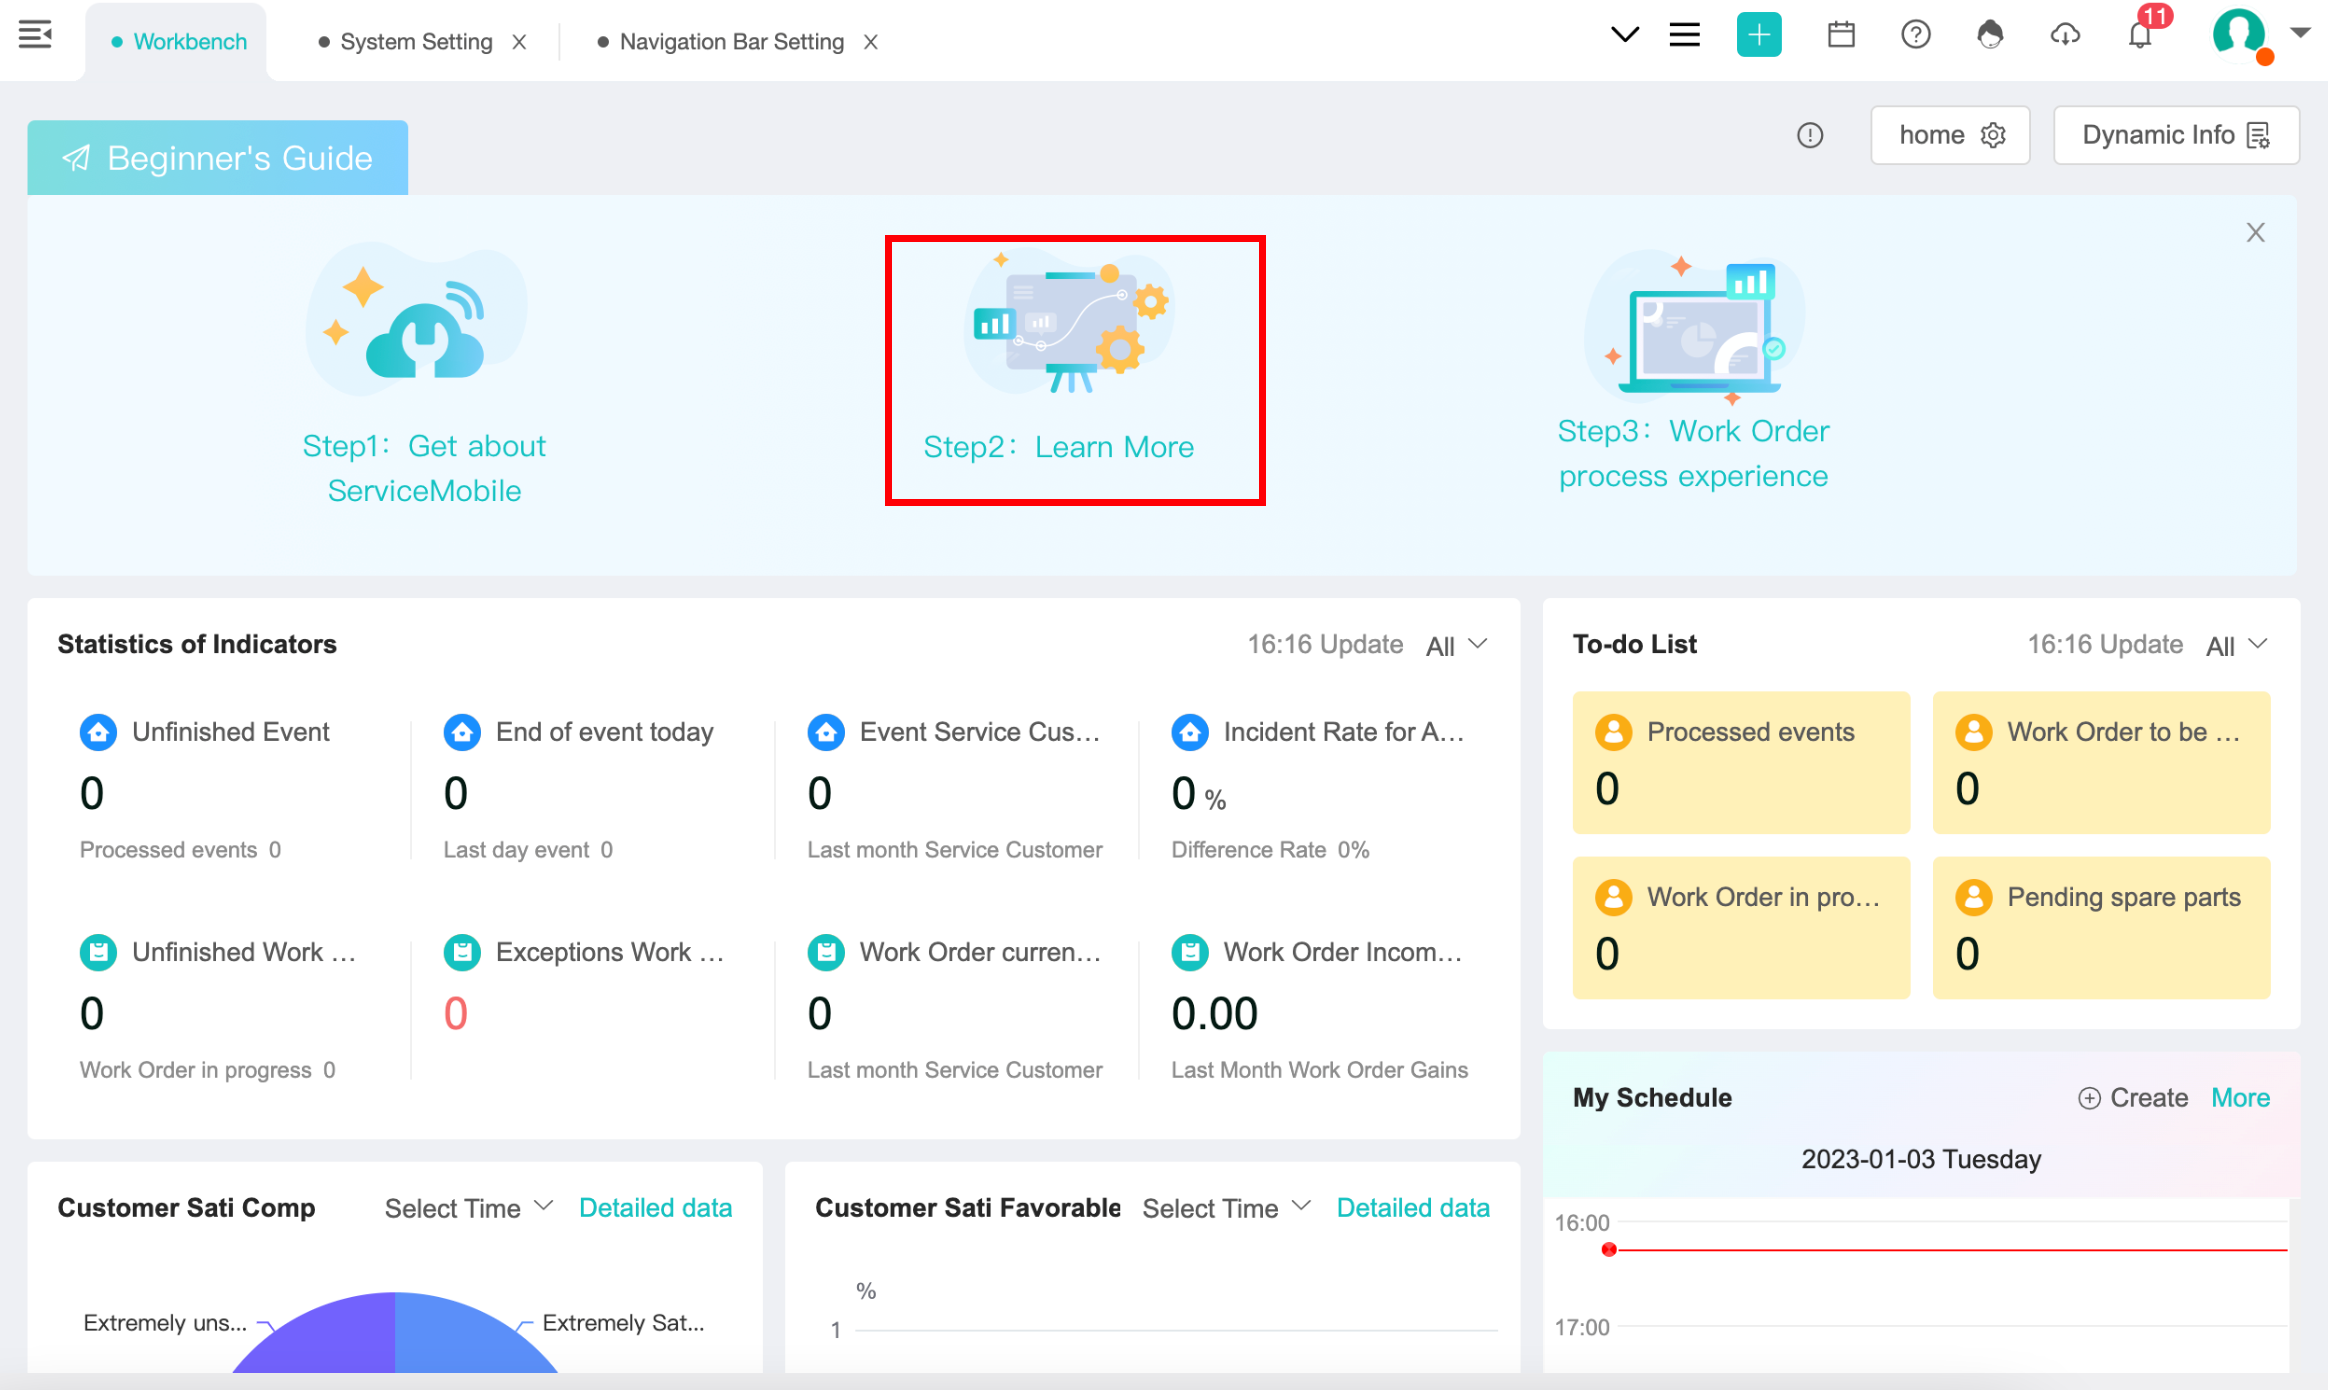Image resolution: width=2328 pixels, height=1390 pixels.
Task: Click the current time red marker at 16:00
Action: point(1609,1250)
